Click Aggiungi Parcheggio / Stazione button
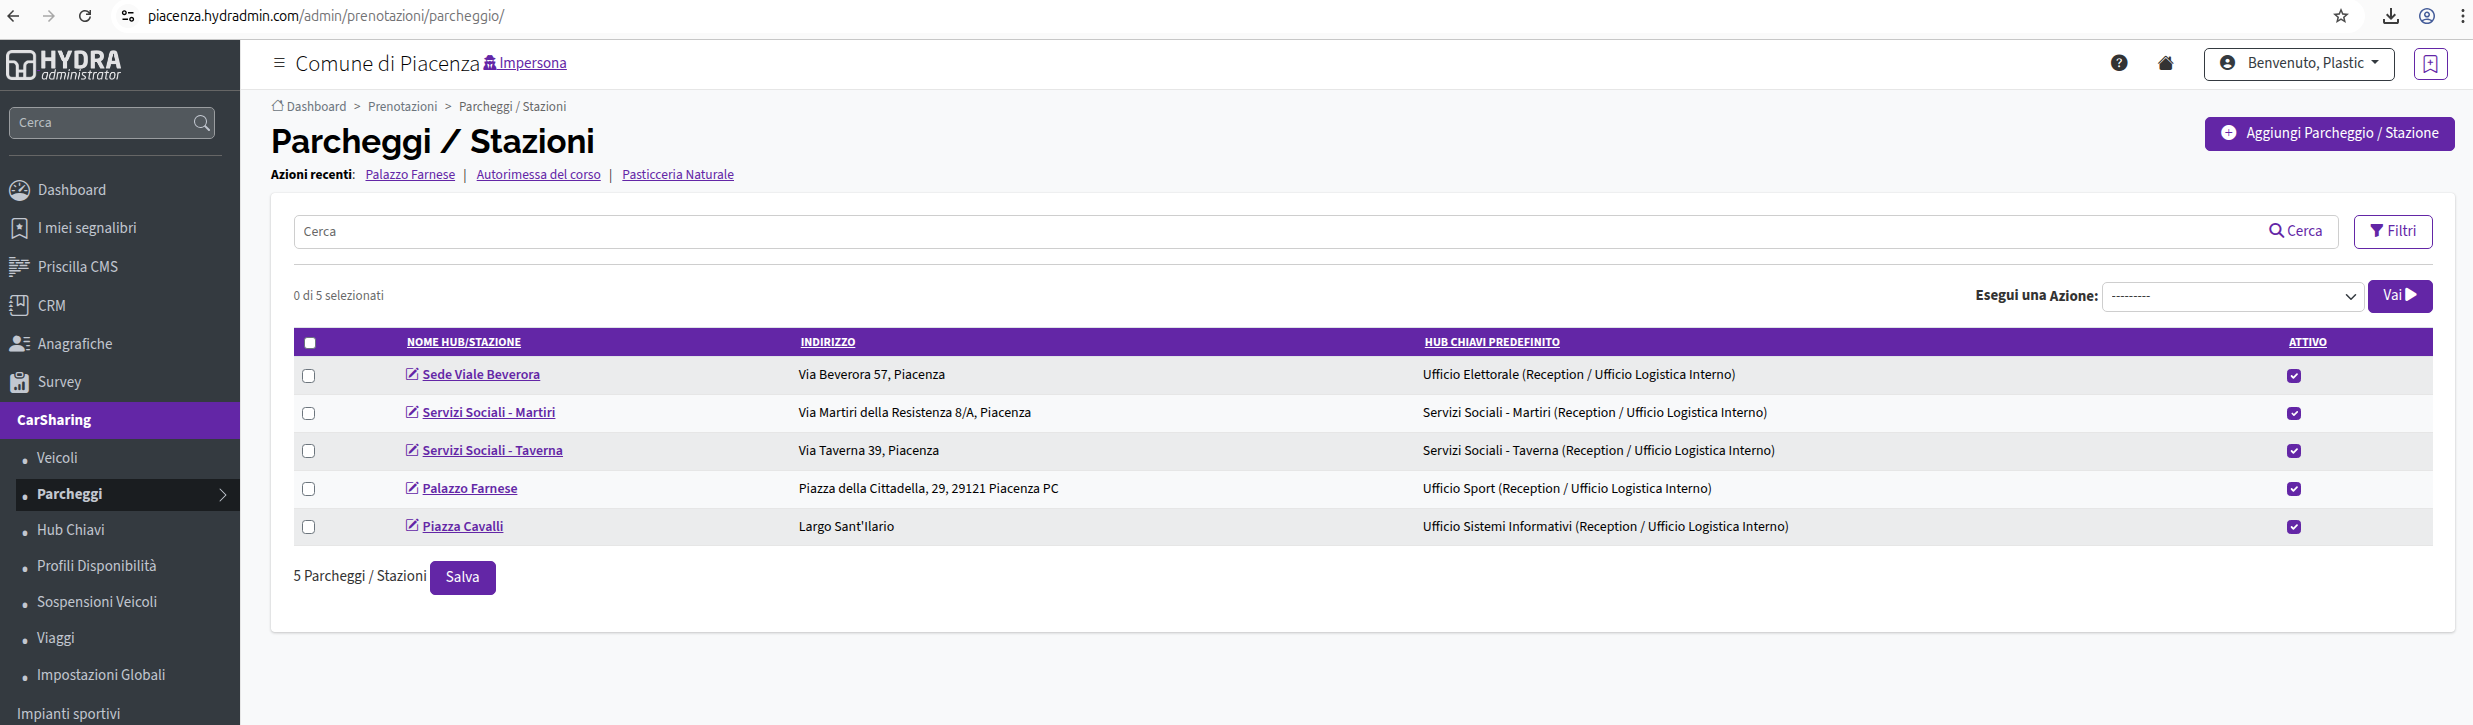This screenshot has width=2473, height=725. click(2329, 134)
